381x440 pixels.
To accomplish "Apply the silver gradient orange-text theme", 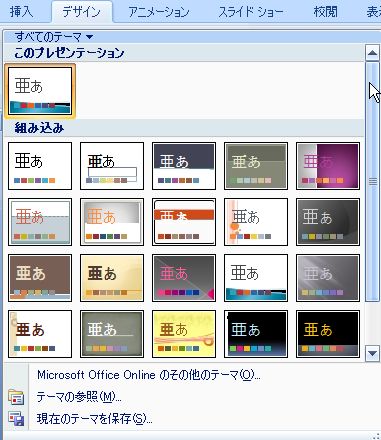I will [112, 222].
